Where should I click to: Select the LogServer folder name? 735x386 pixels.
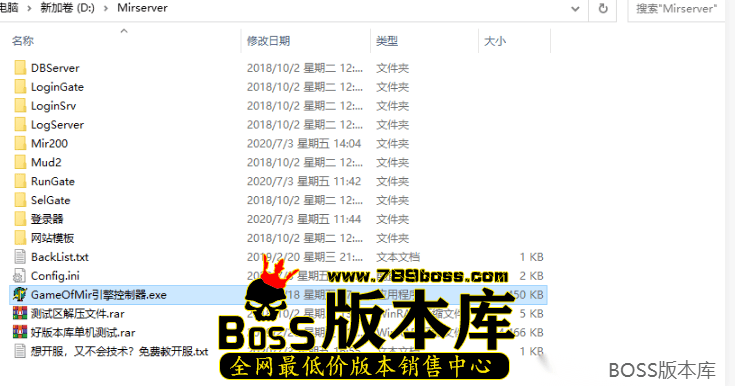(x=57, y=125)
